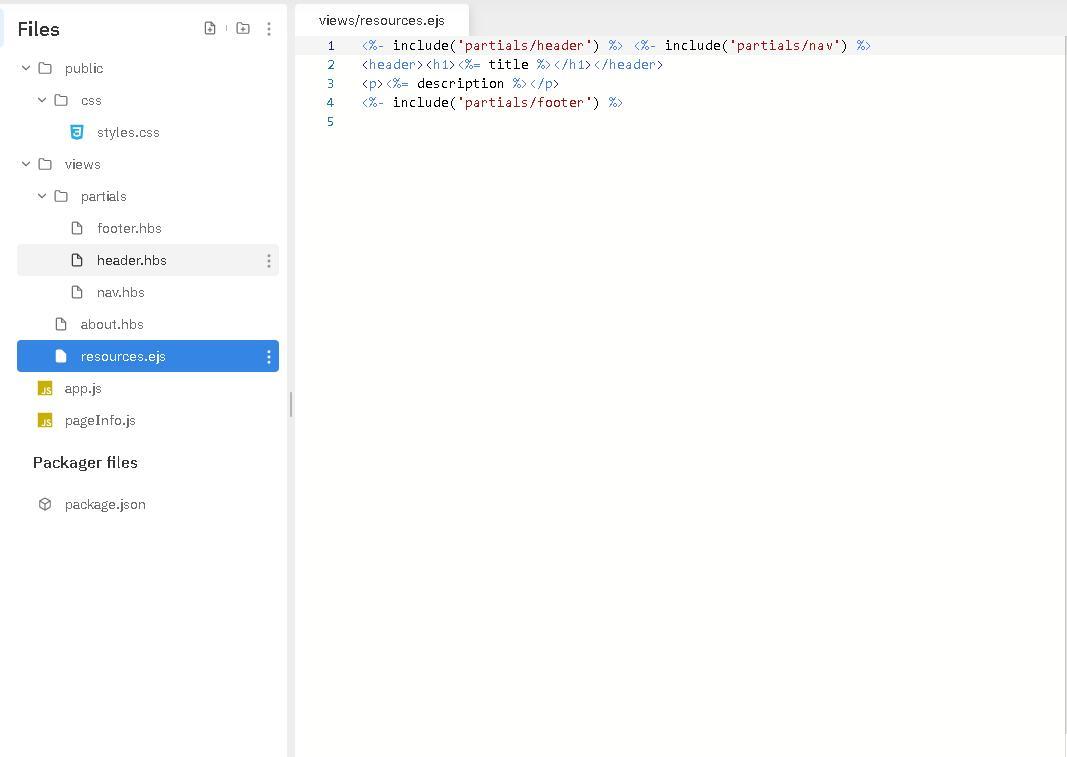Click the package cube icon
Viewport: 1067px width, 757px height.
[45, 504]
